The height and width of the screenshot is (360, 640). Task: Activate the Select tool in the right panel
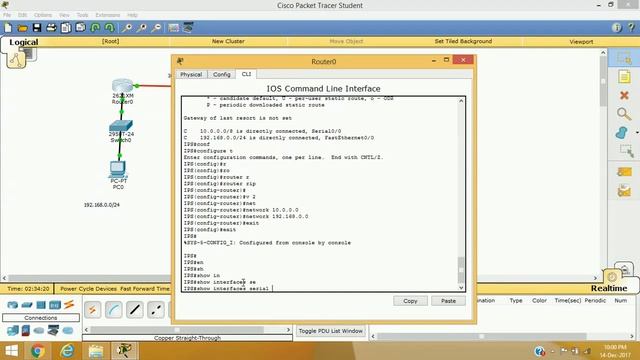624,58
